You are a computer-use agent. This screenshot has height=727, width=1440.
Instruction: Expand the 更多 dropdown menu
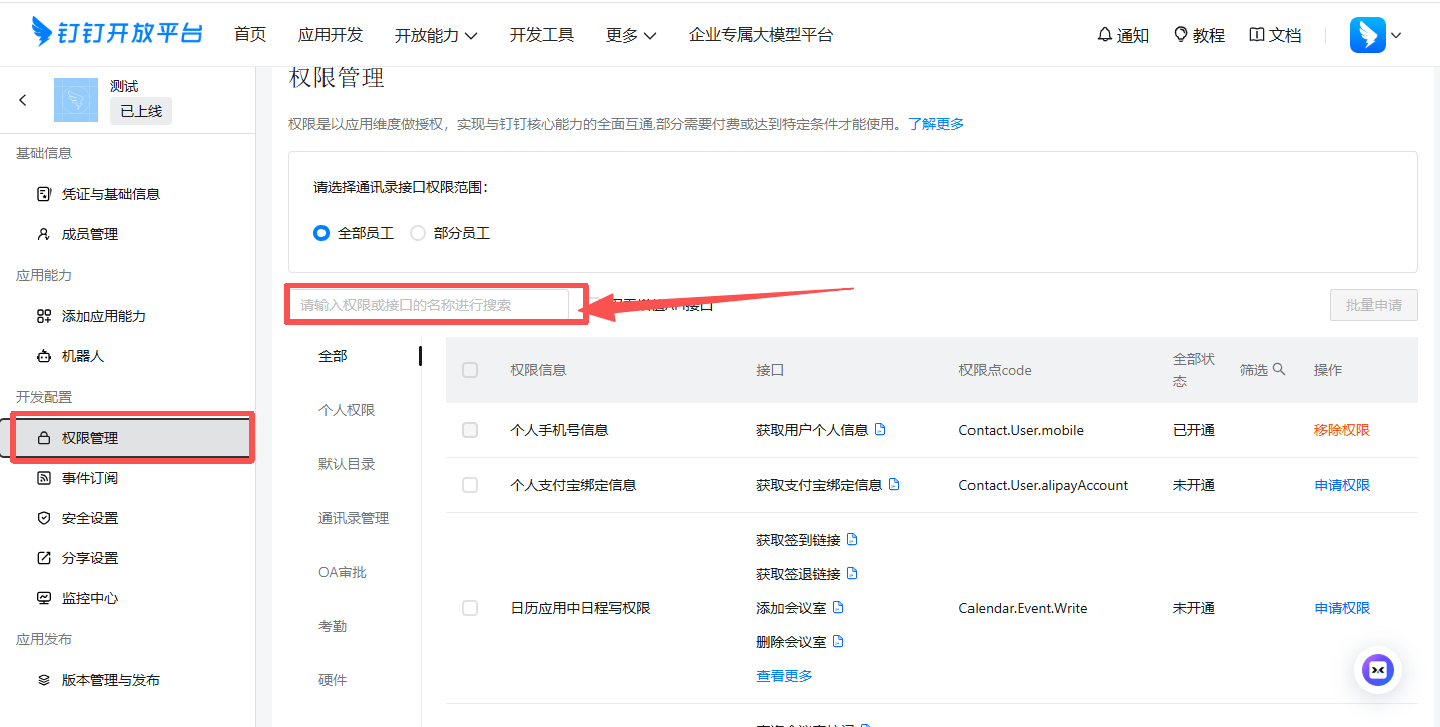pos(631,35)
